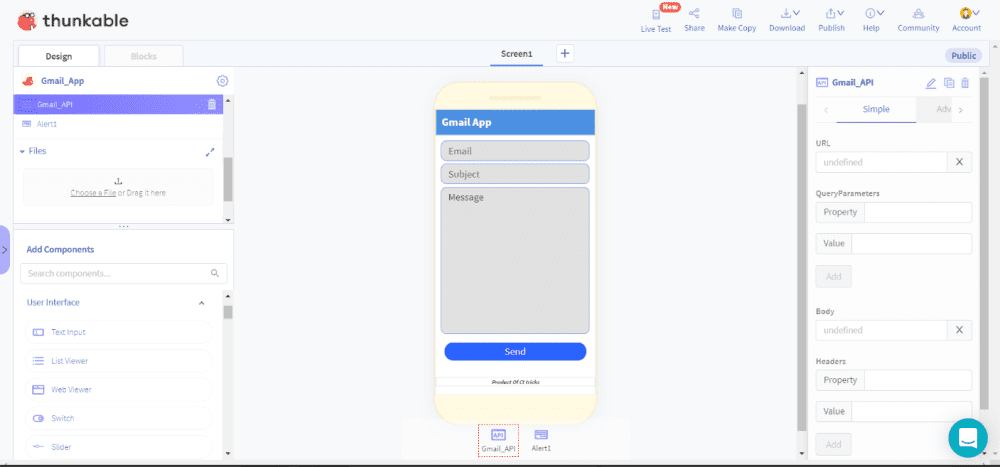Open the chat support bubble
1000x467 pixels.
tap(967, 438)
